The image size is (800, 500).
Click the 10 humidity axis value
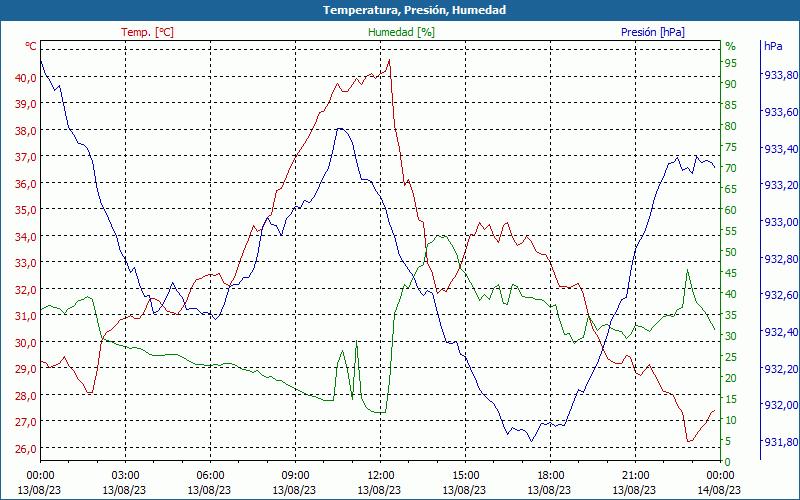[731, 420]
